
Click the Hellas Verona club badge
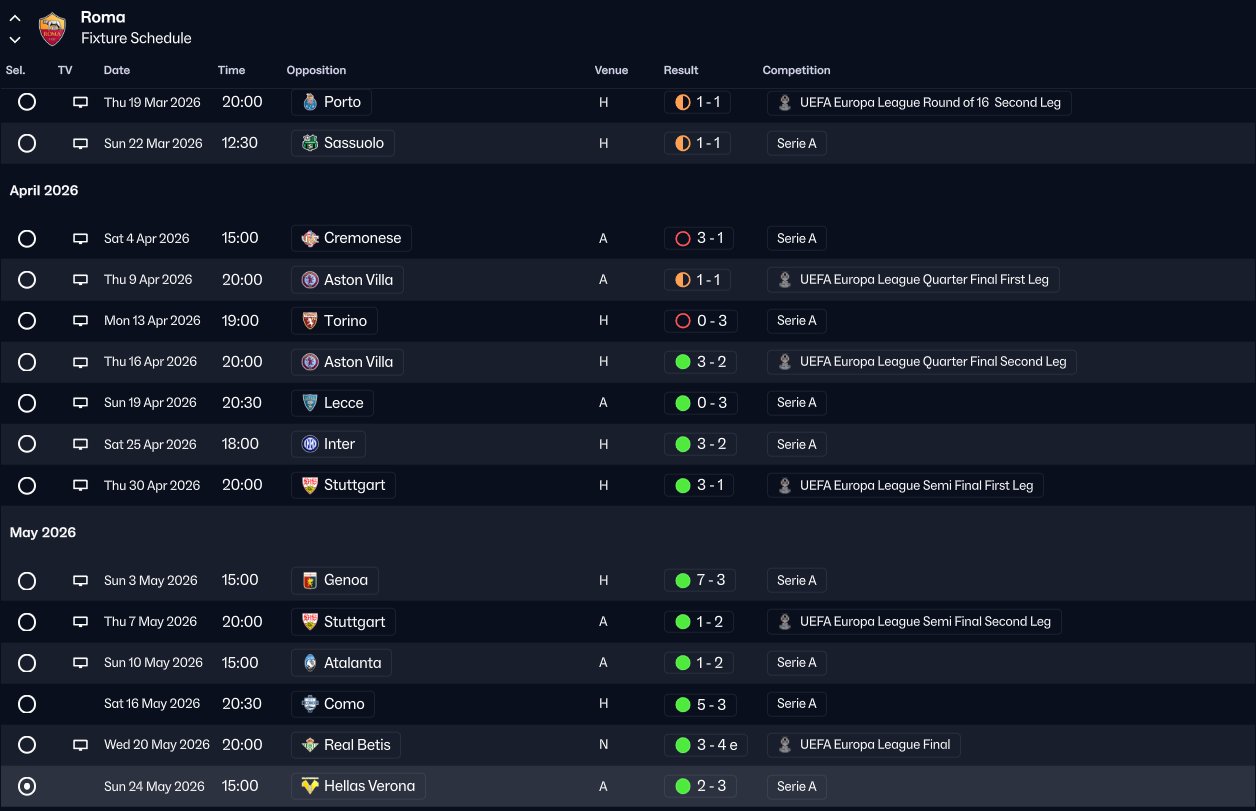point(310,786)
